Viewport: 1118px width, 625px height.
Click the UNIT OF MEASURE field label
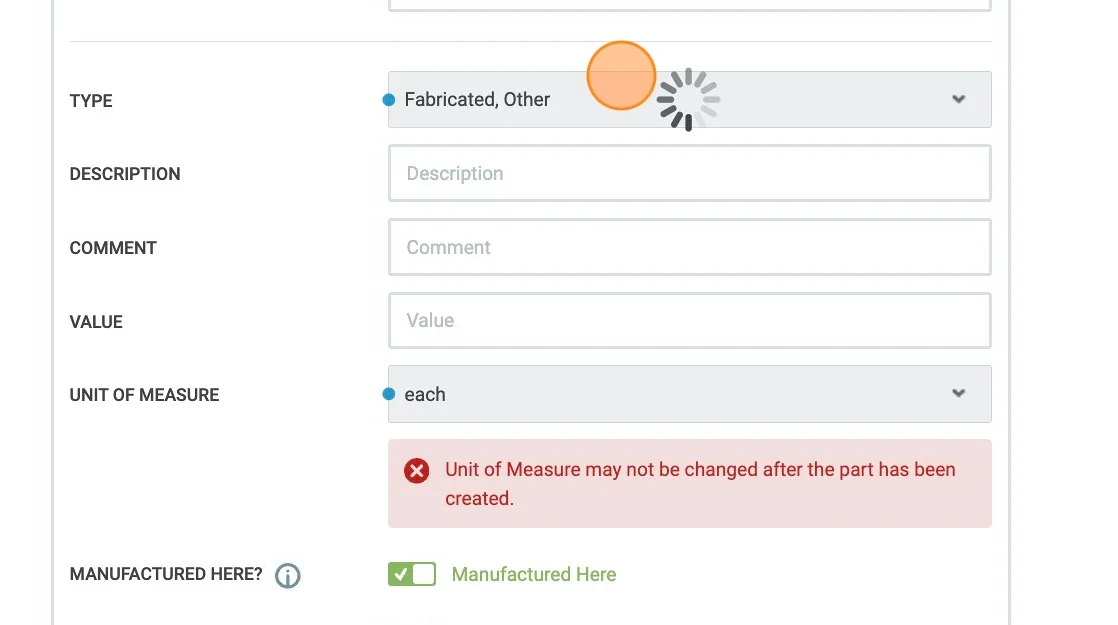(x=144, y=395)
